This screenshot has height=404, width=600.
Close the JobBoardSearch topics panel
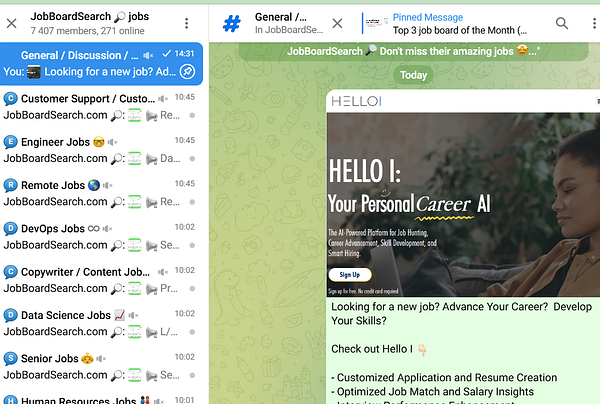click(11, 23)
